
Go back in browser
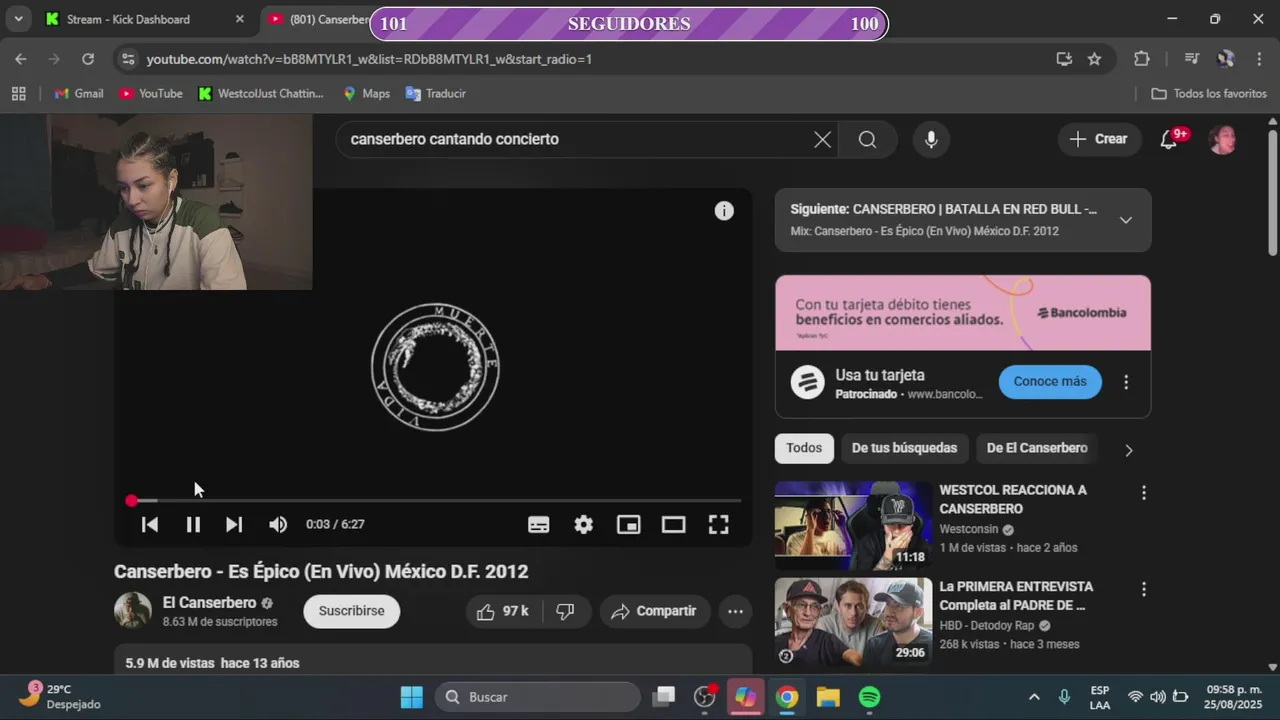[21, 59]
